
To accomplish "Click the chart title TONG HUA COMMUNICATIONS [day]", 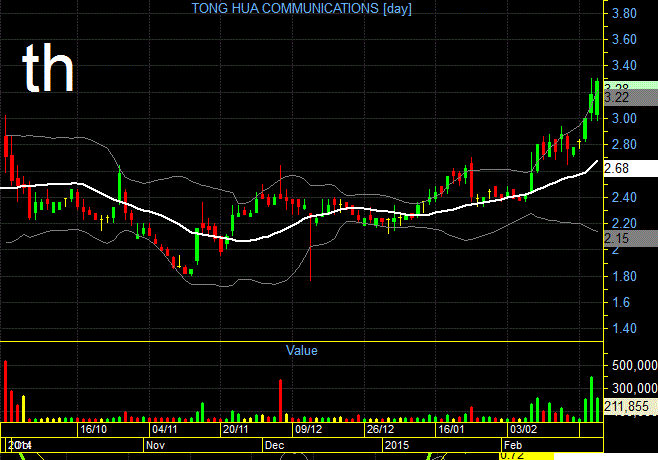I will (301, 8).
